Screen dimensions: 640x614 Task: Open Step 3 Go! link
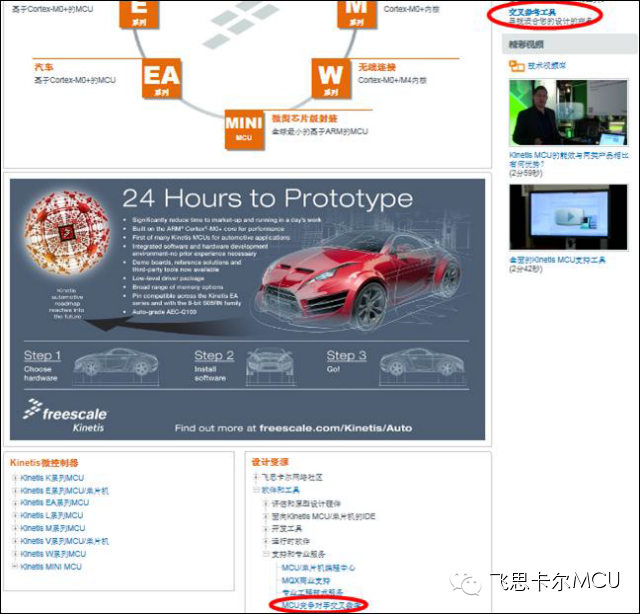coord(346,361)
